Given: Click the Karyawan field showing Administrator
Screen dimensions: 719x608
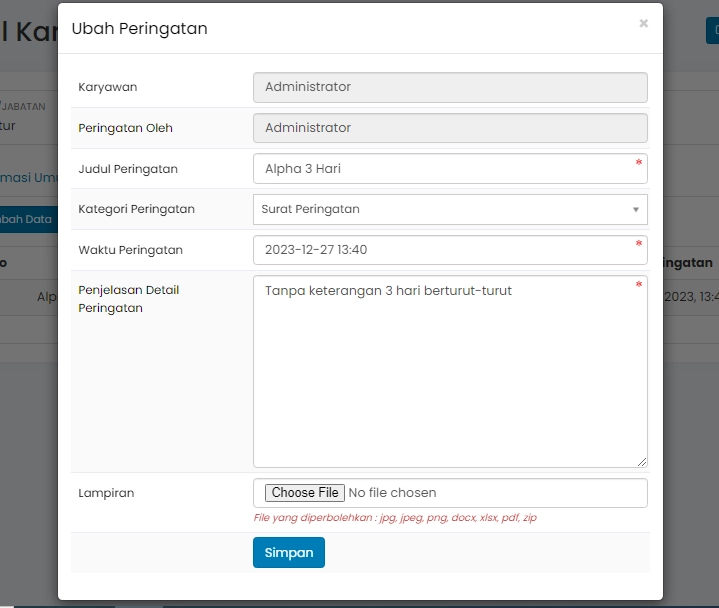Looking at the screenshot, I should tap(449, 87).
